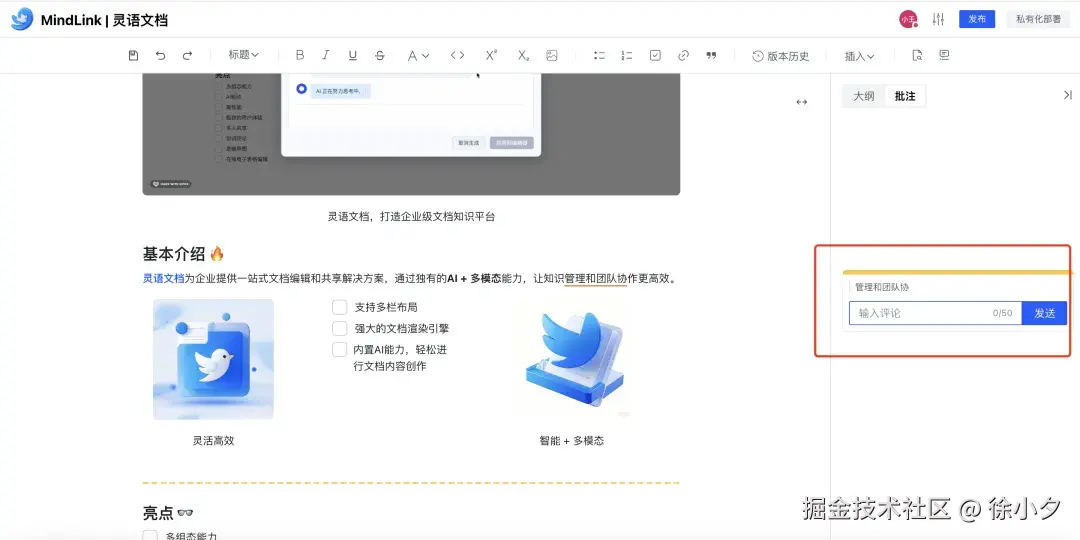Undo the last edit
Viewport: 1080px width, 540px height.
(x=160, y=56)
